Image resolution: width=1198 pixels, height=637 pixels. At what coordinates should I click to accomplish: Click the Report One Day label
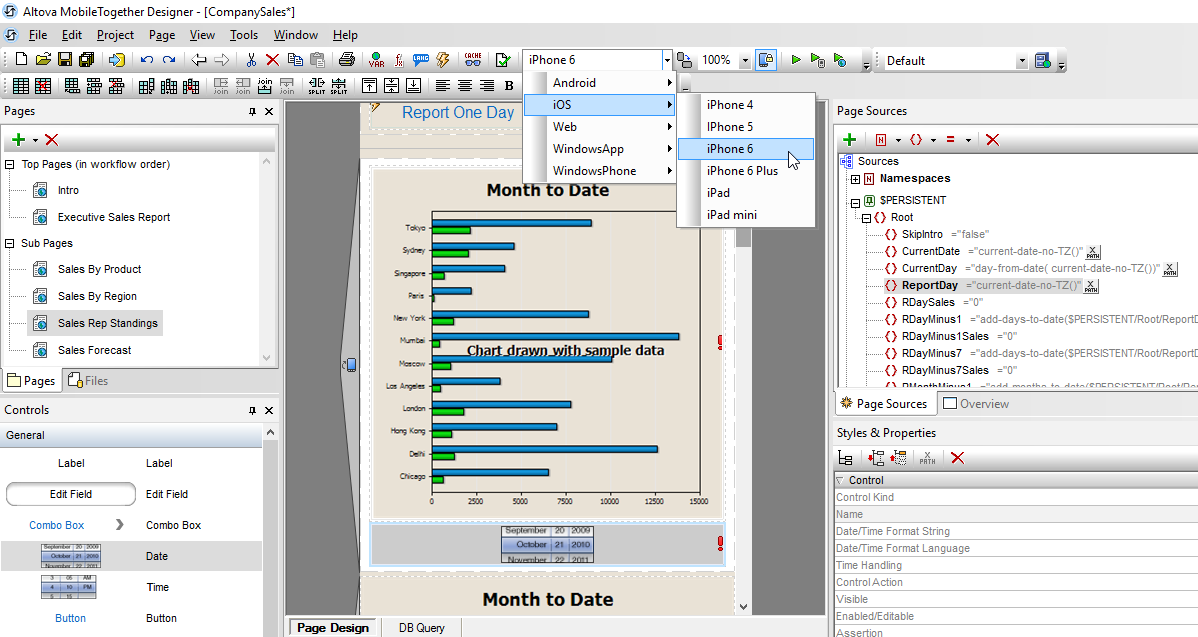(x=458, y=113)
